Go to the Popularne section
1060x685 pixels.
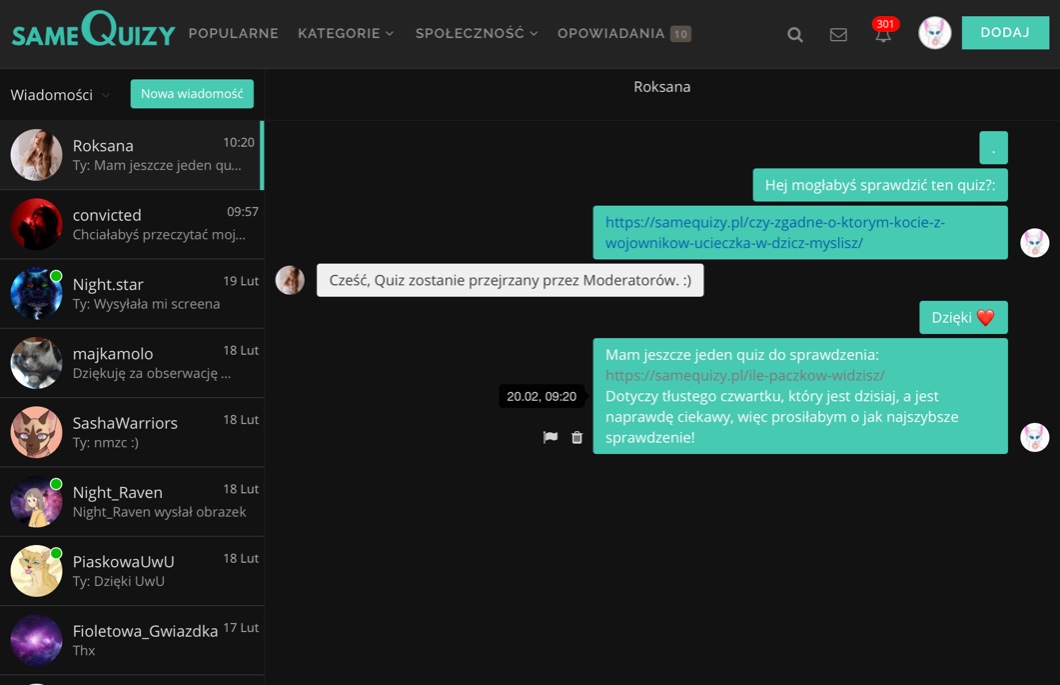233,33
